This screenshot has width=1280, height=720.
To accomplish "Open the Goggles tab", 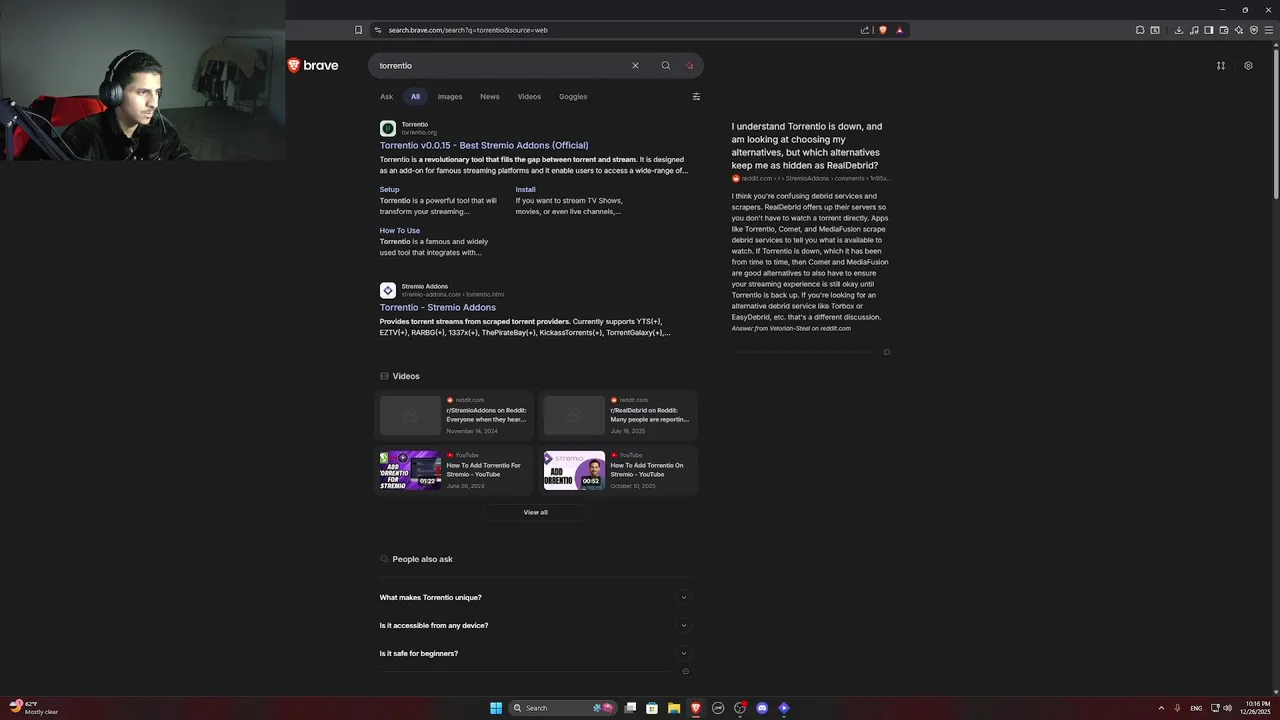I will click(x=573, y=97).
